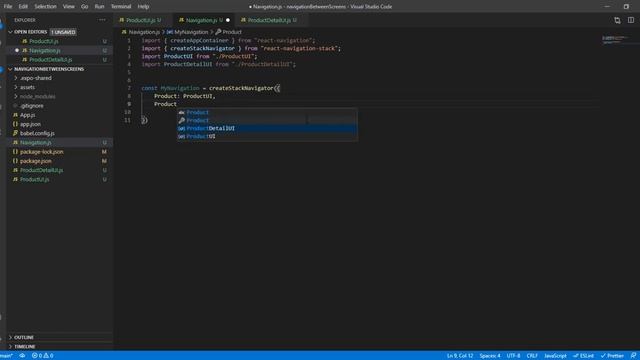Open package.json in the file tree
This screenshot has height=360, width=640.
click(36, 161)
